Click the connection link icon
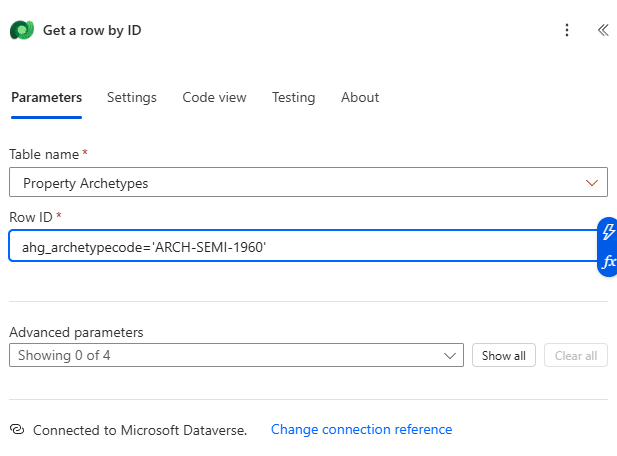 17,429
